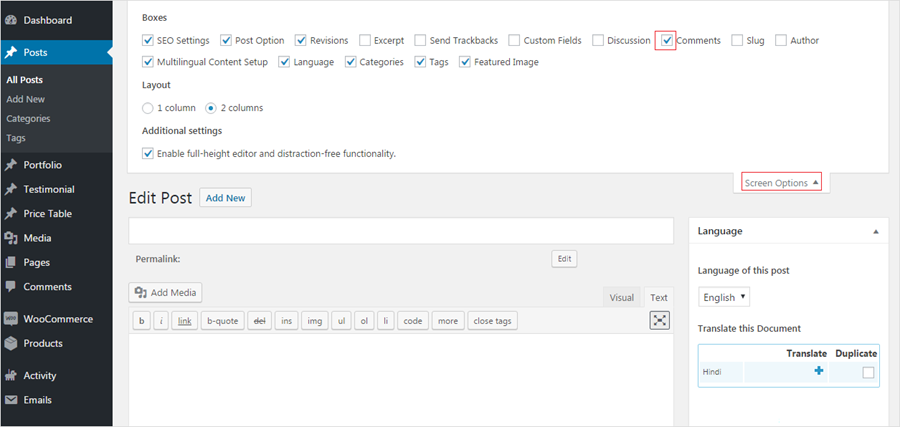Click the blue plus Translate icon for Hindi
900x427 pixels.
click(819, 371)
